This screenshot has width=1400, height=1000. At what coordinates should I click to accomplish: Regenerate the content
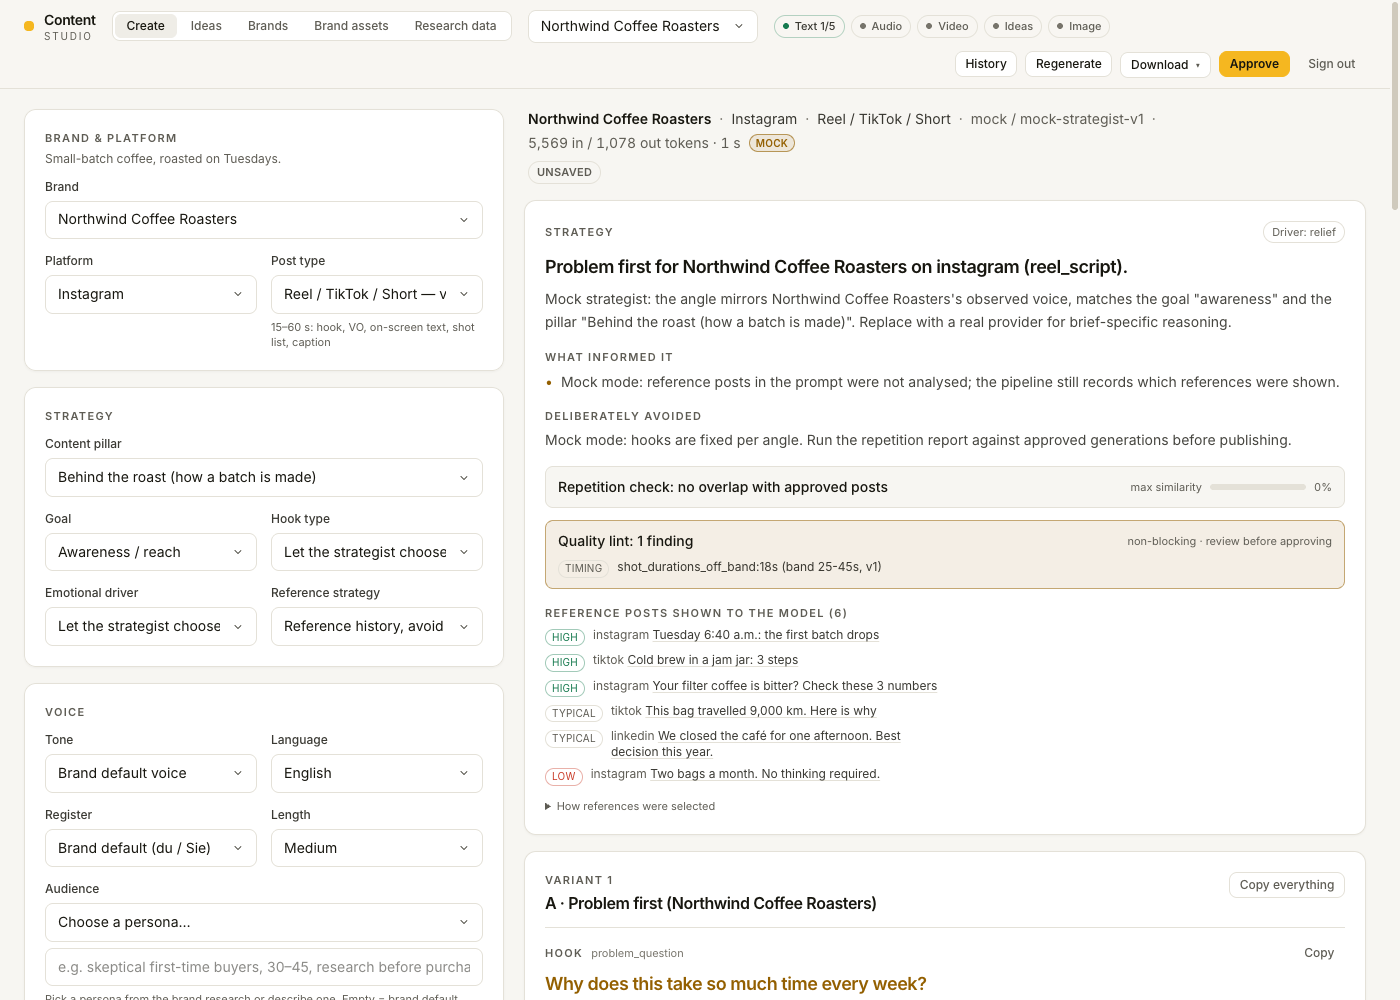click(x=1068, y=64)
